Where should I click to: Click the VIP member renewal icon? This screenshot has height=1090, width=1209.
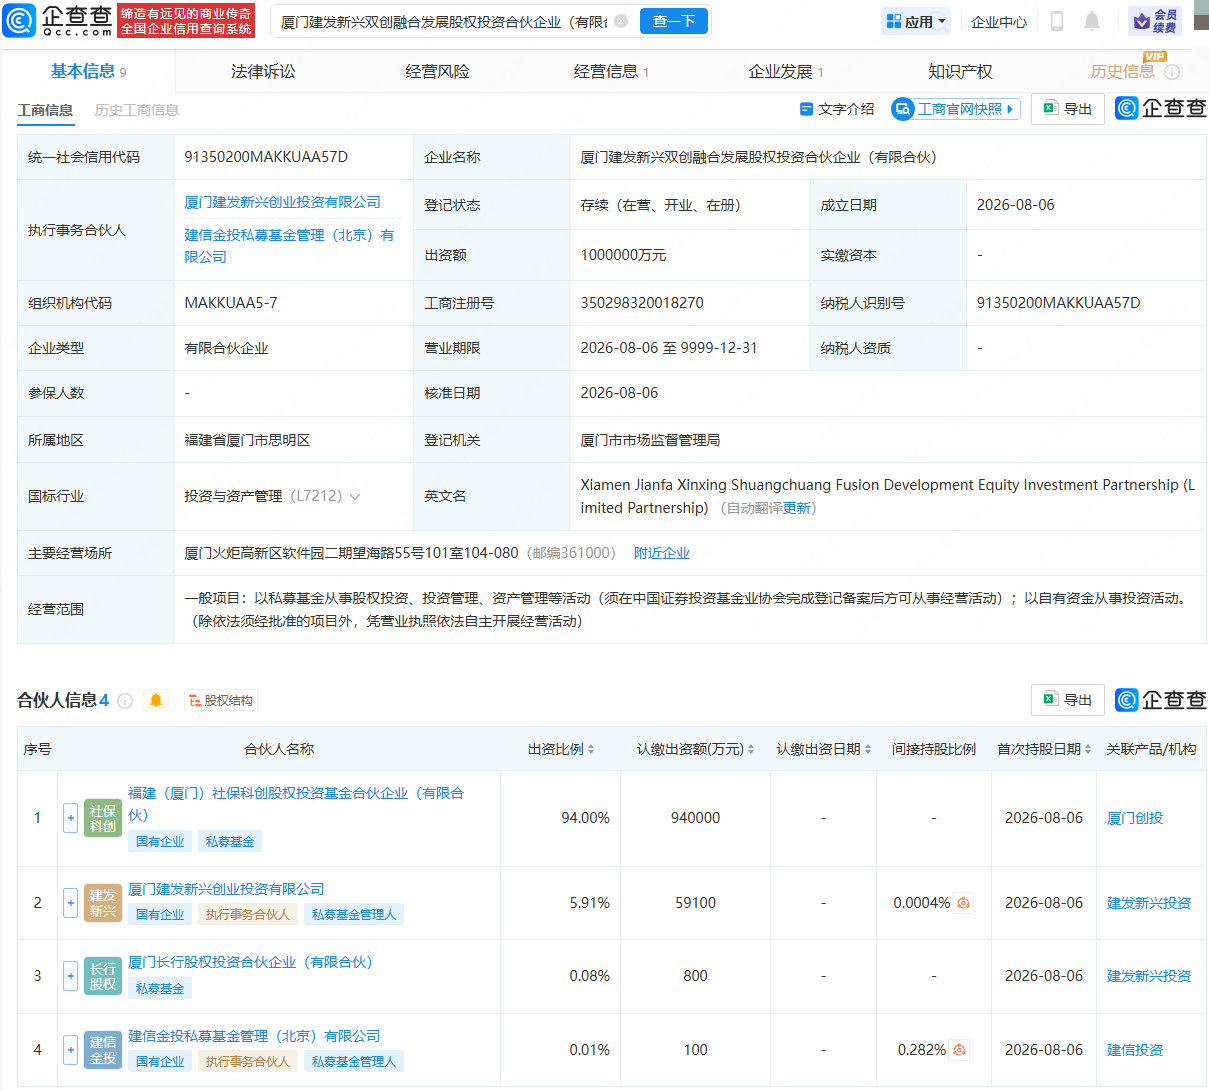(1155, 21)
